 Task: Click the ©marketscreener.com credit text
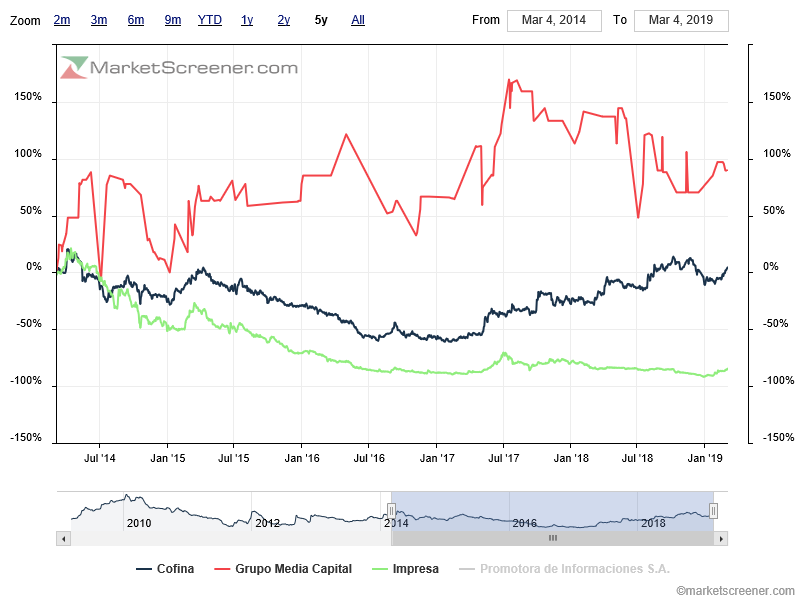click(x=735, y=591)
